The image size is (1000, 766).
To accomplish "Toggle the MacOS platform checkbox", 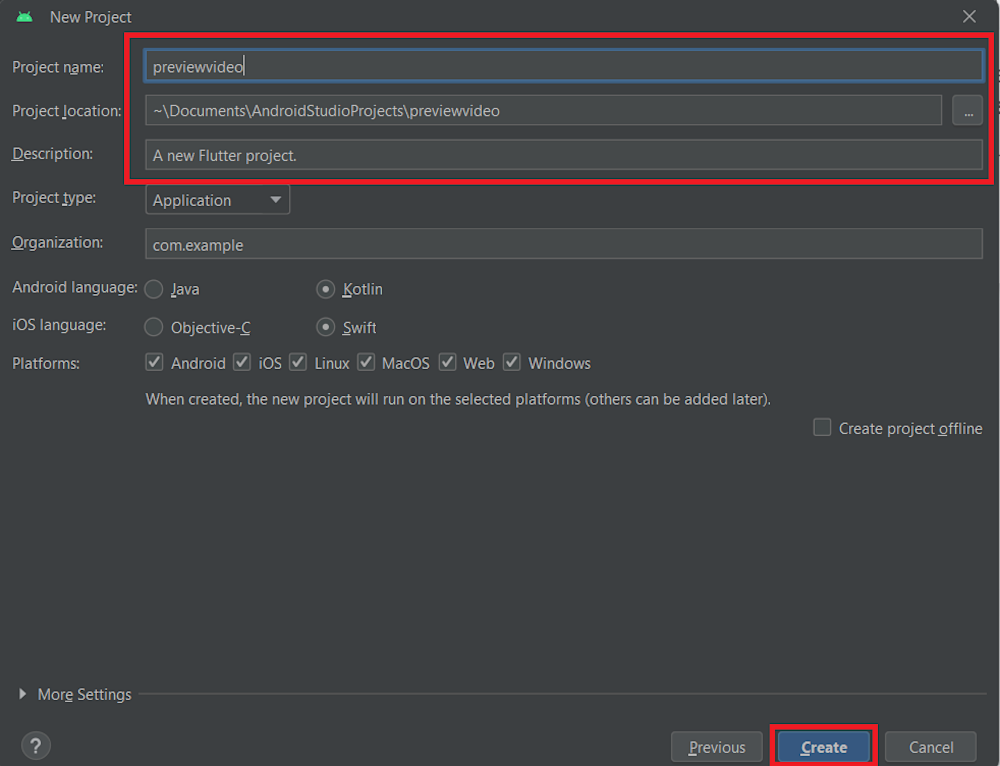I will click(x=366, y=362).
